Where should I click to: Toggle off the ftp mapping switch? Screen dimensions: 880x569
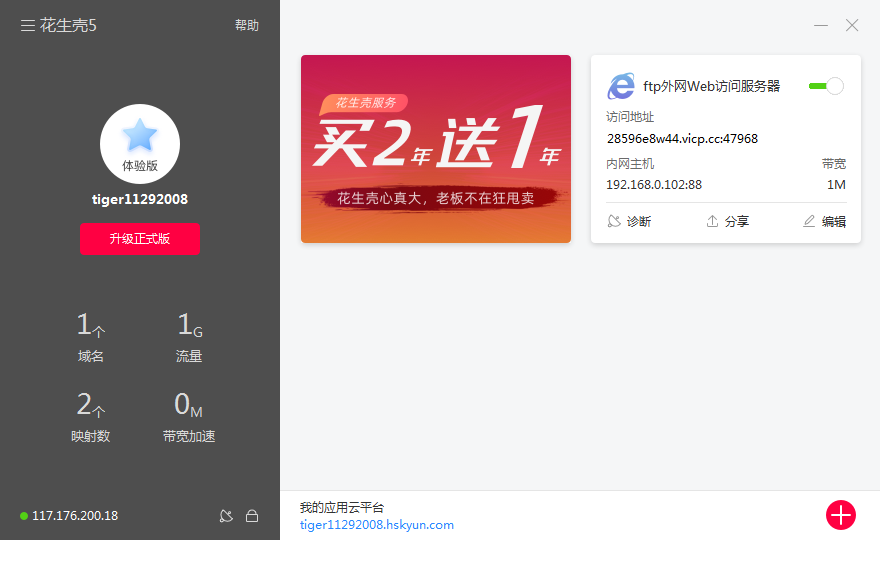click(x=826, y=86)
